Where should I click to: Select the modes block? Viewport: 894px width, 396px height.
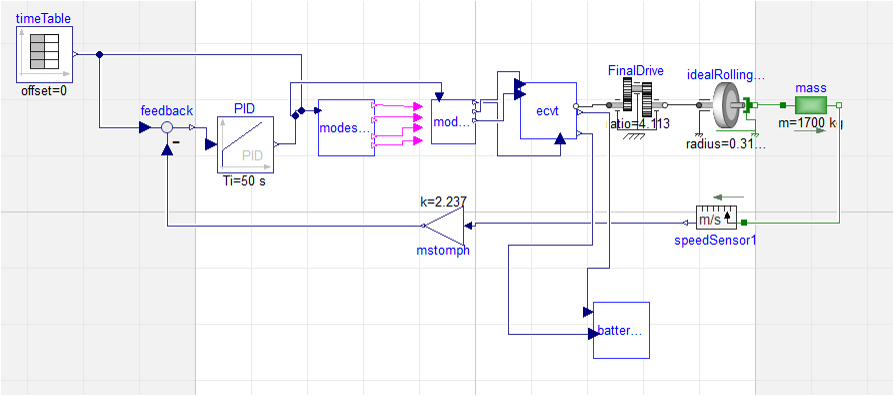(346, 128)
